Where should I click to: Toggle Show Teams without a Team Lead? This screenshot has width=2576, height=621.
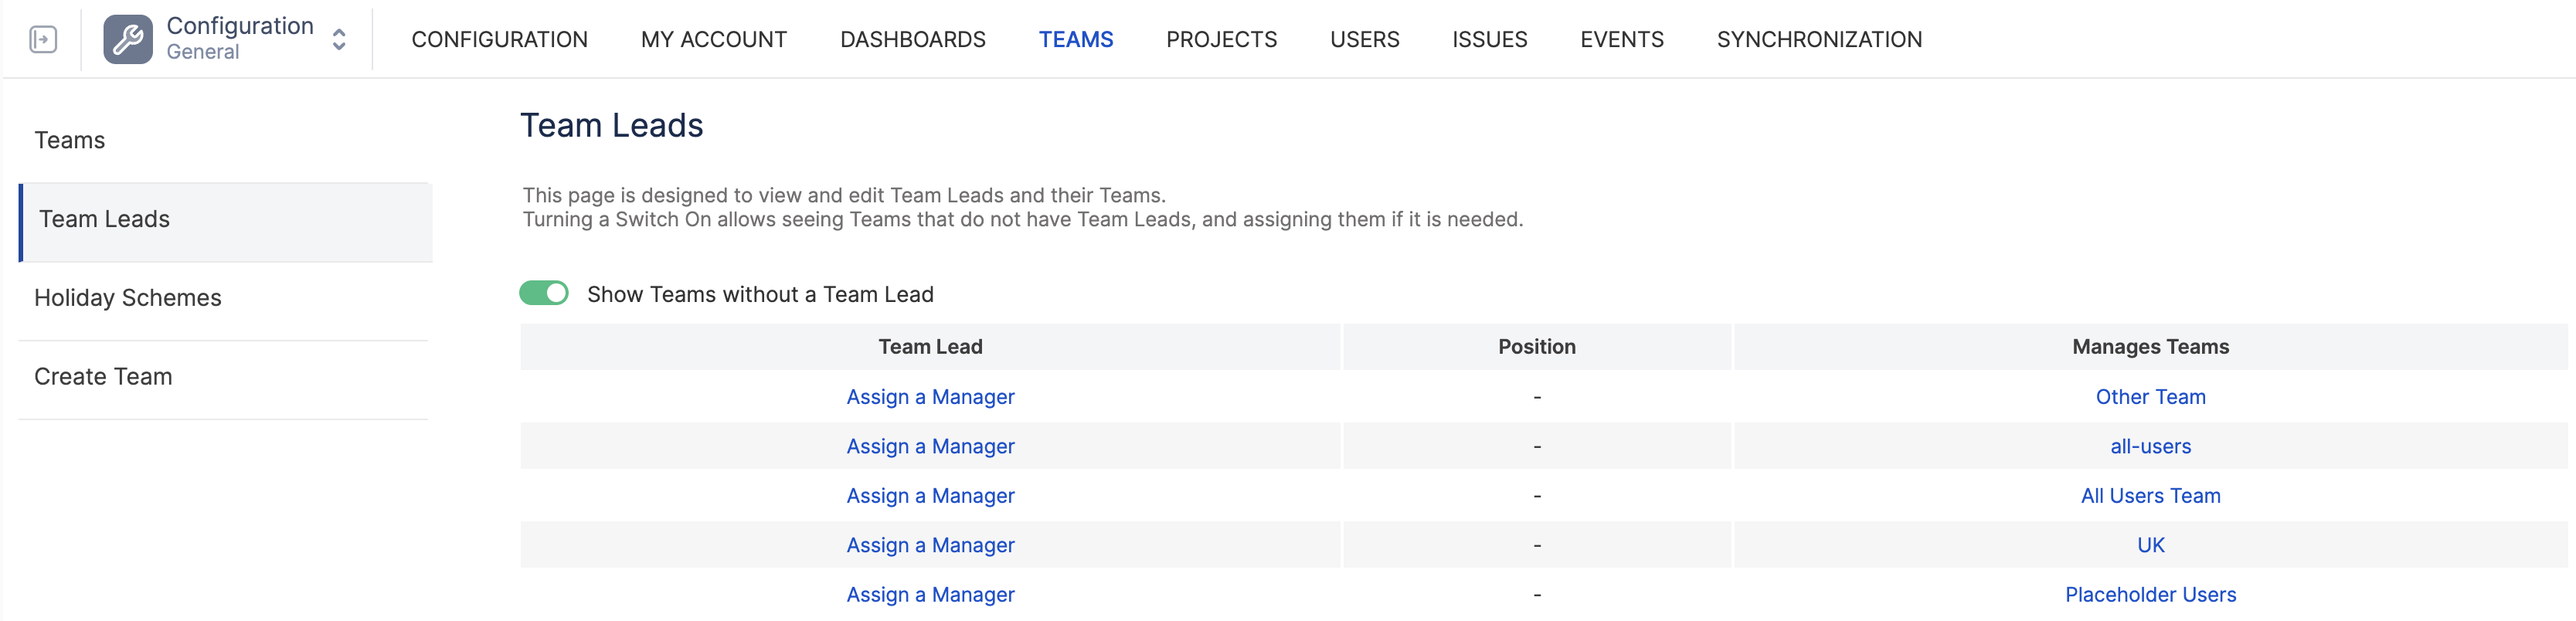coord(544,293)
